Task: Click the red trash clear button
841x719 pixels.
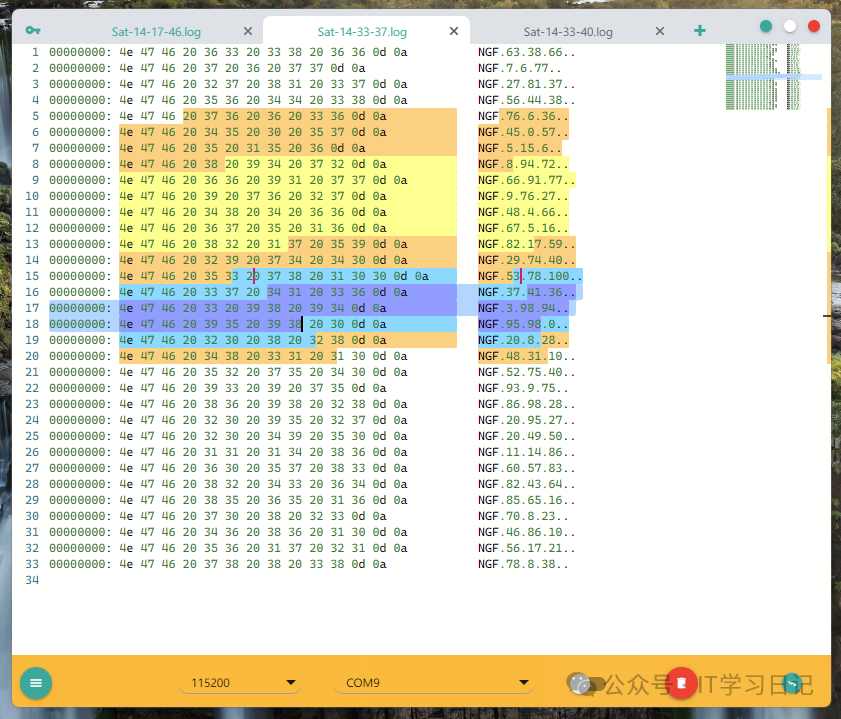Action: click(x=681, y=683)
